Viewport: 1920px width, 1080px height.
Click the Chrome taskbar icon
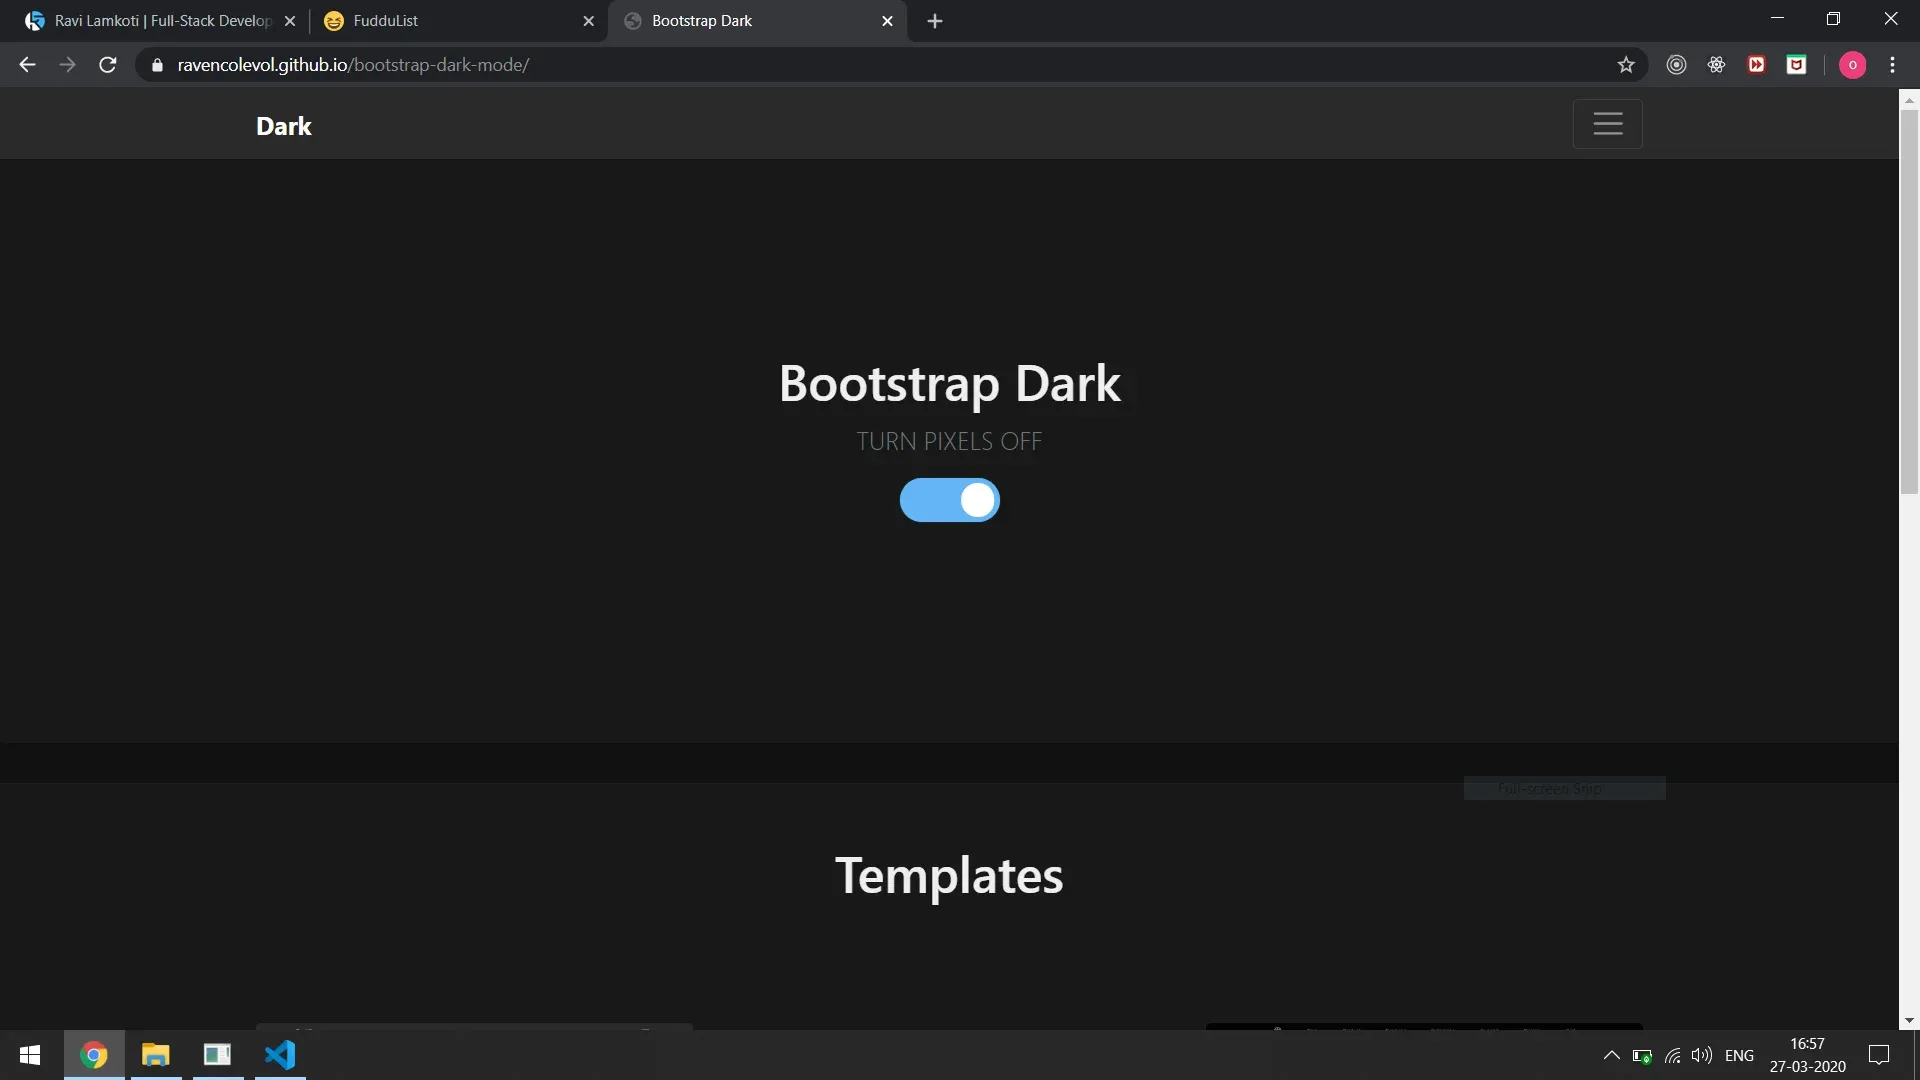coord(92,1055)
